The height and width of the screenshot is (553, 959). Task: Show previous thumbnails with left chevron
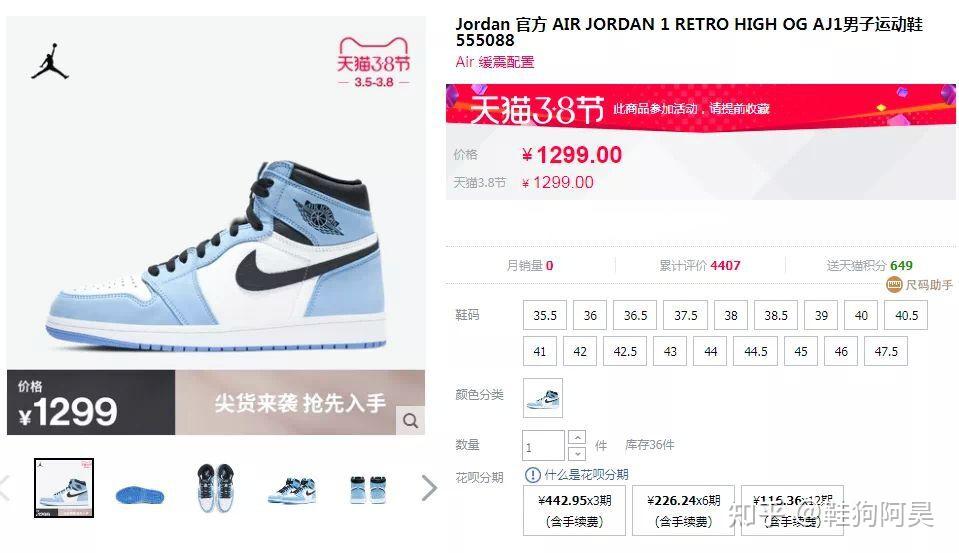click(x=5, y=489)
